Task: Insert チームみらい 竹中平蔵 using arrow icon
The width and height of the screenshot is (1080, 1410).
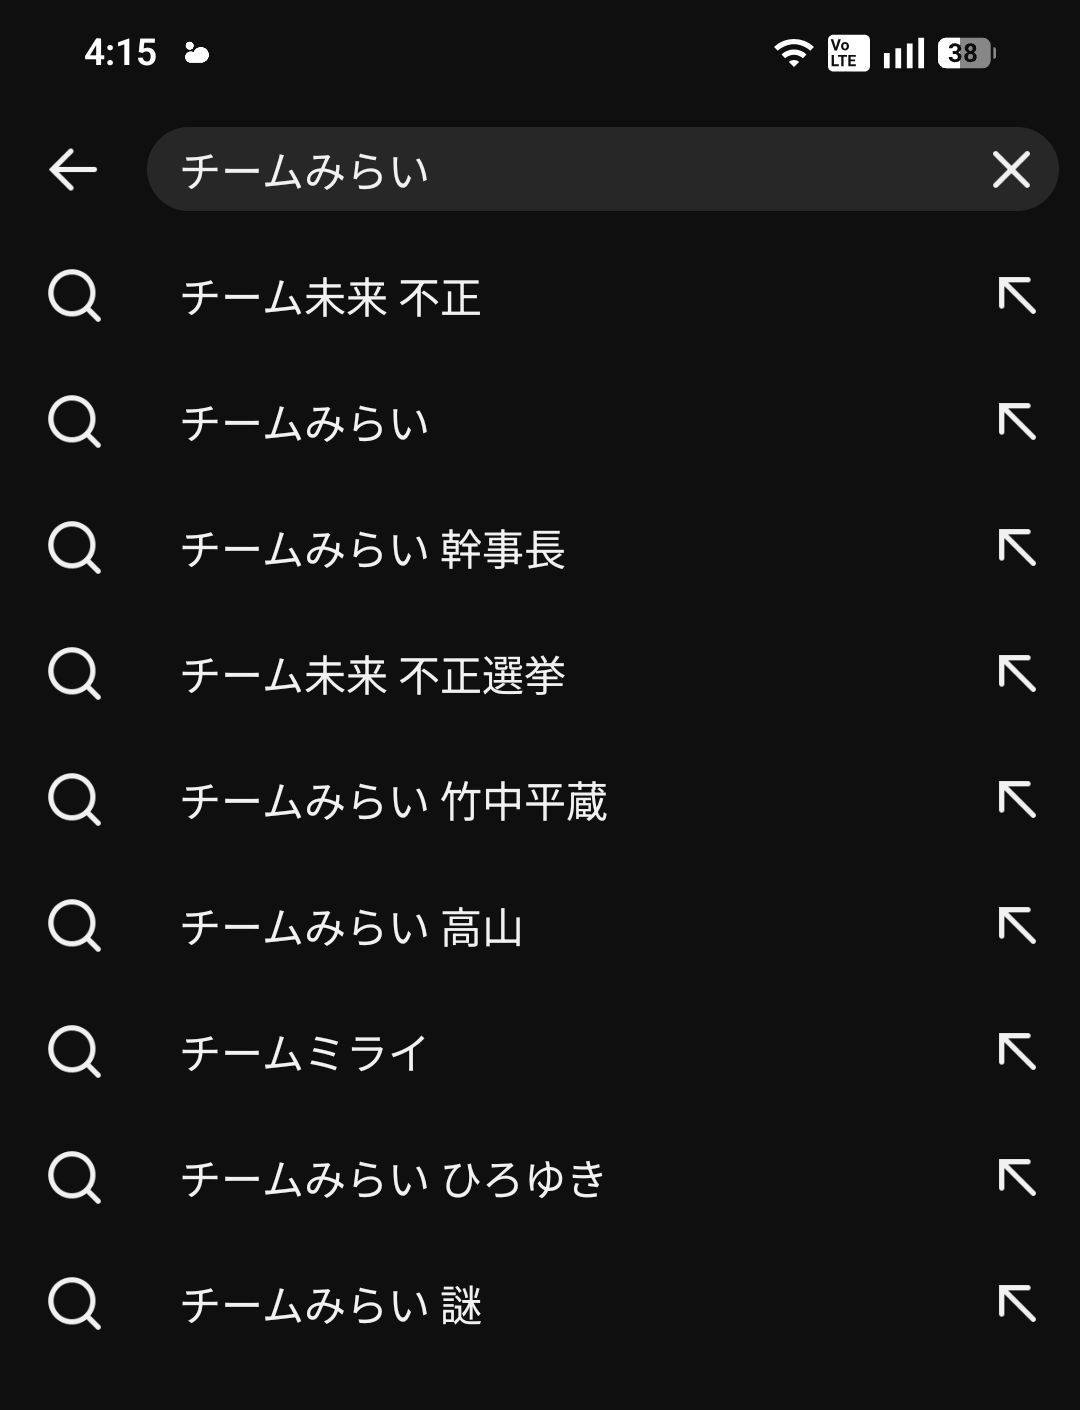Action: point(1017,800)
